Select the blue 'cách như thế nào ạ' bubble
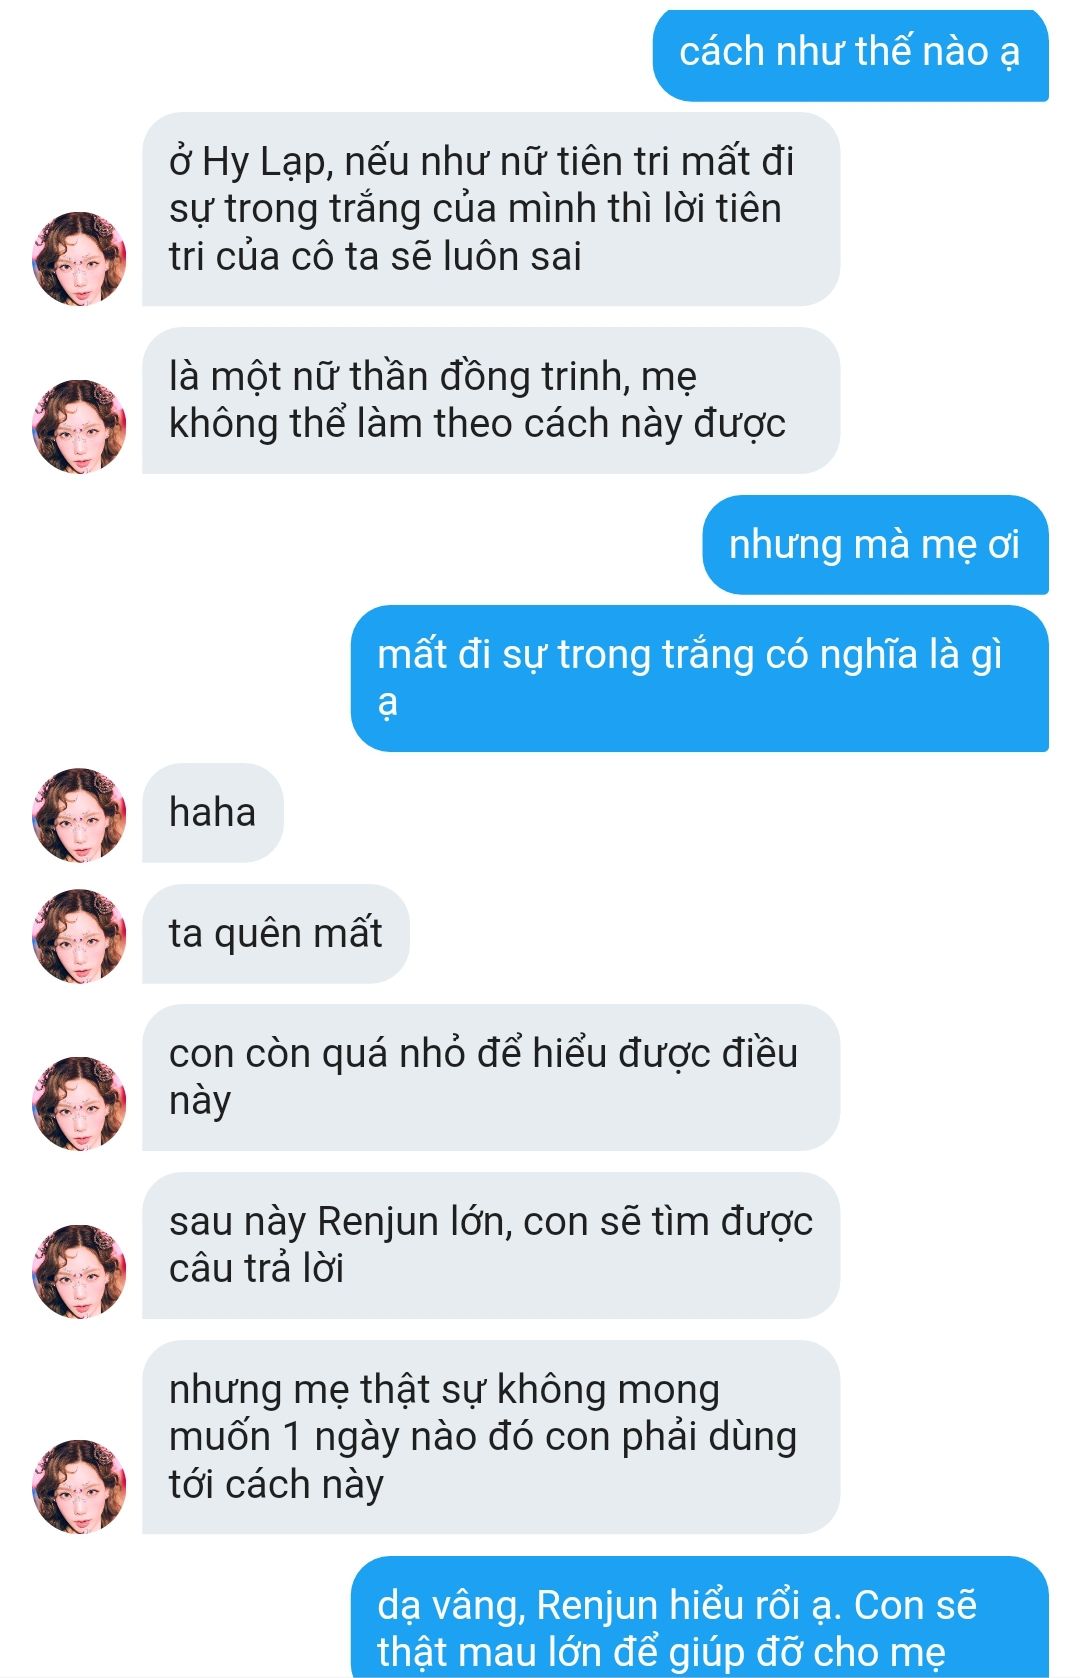Viewport: 1080px width, 1678px height. (850, 53)
